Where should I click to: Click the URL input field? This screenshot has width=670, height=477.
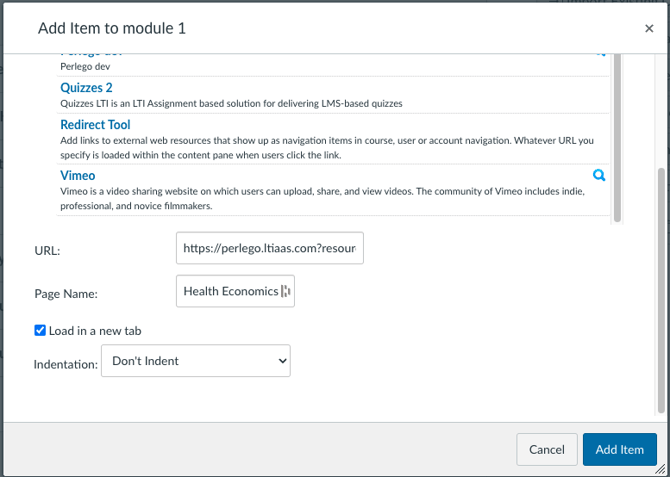pyautogui.click(x=269, y=248)
